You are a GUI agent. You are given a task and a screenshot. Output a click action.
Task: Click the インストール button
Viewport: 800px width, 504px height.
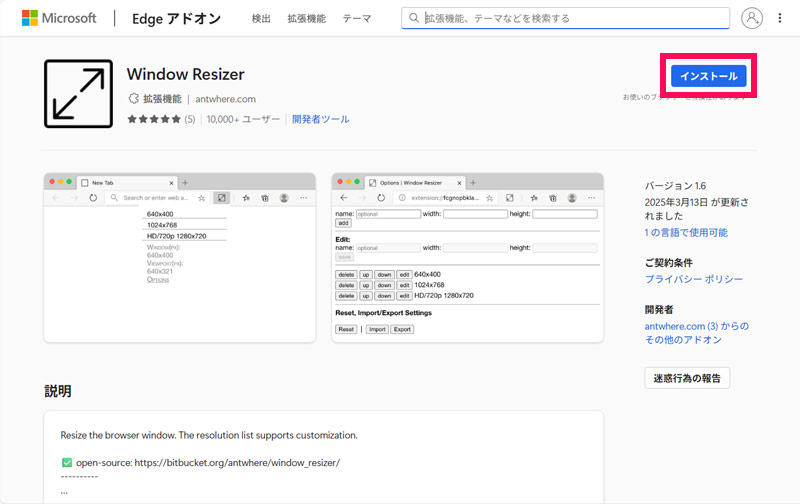click(708, 76)
